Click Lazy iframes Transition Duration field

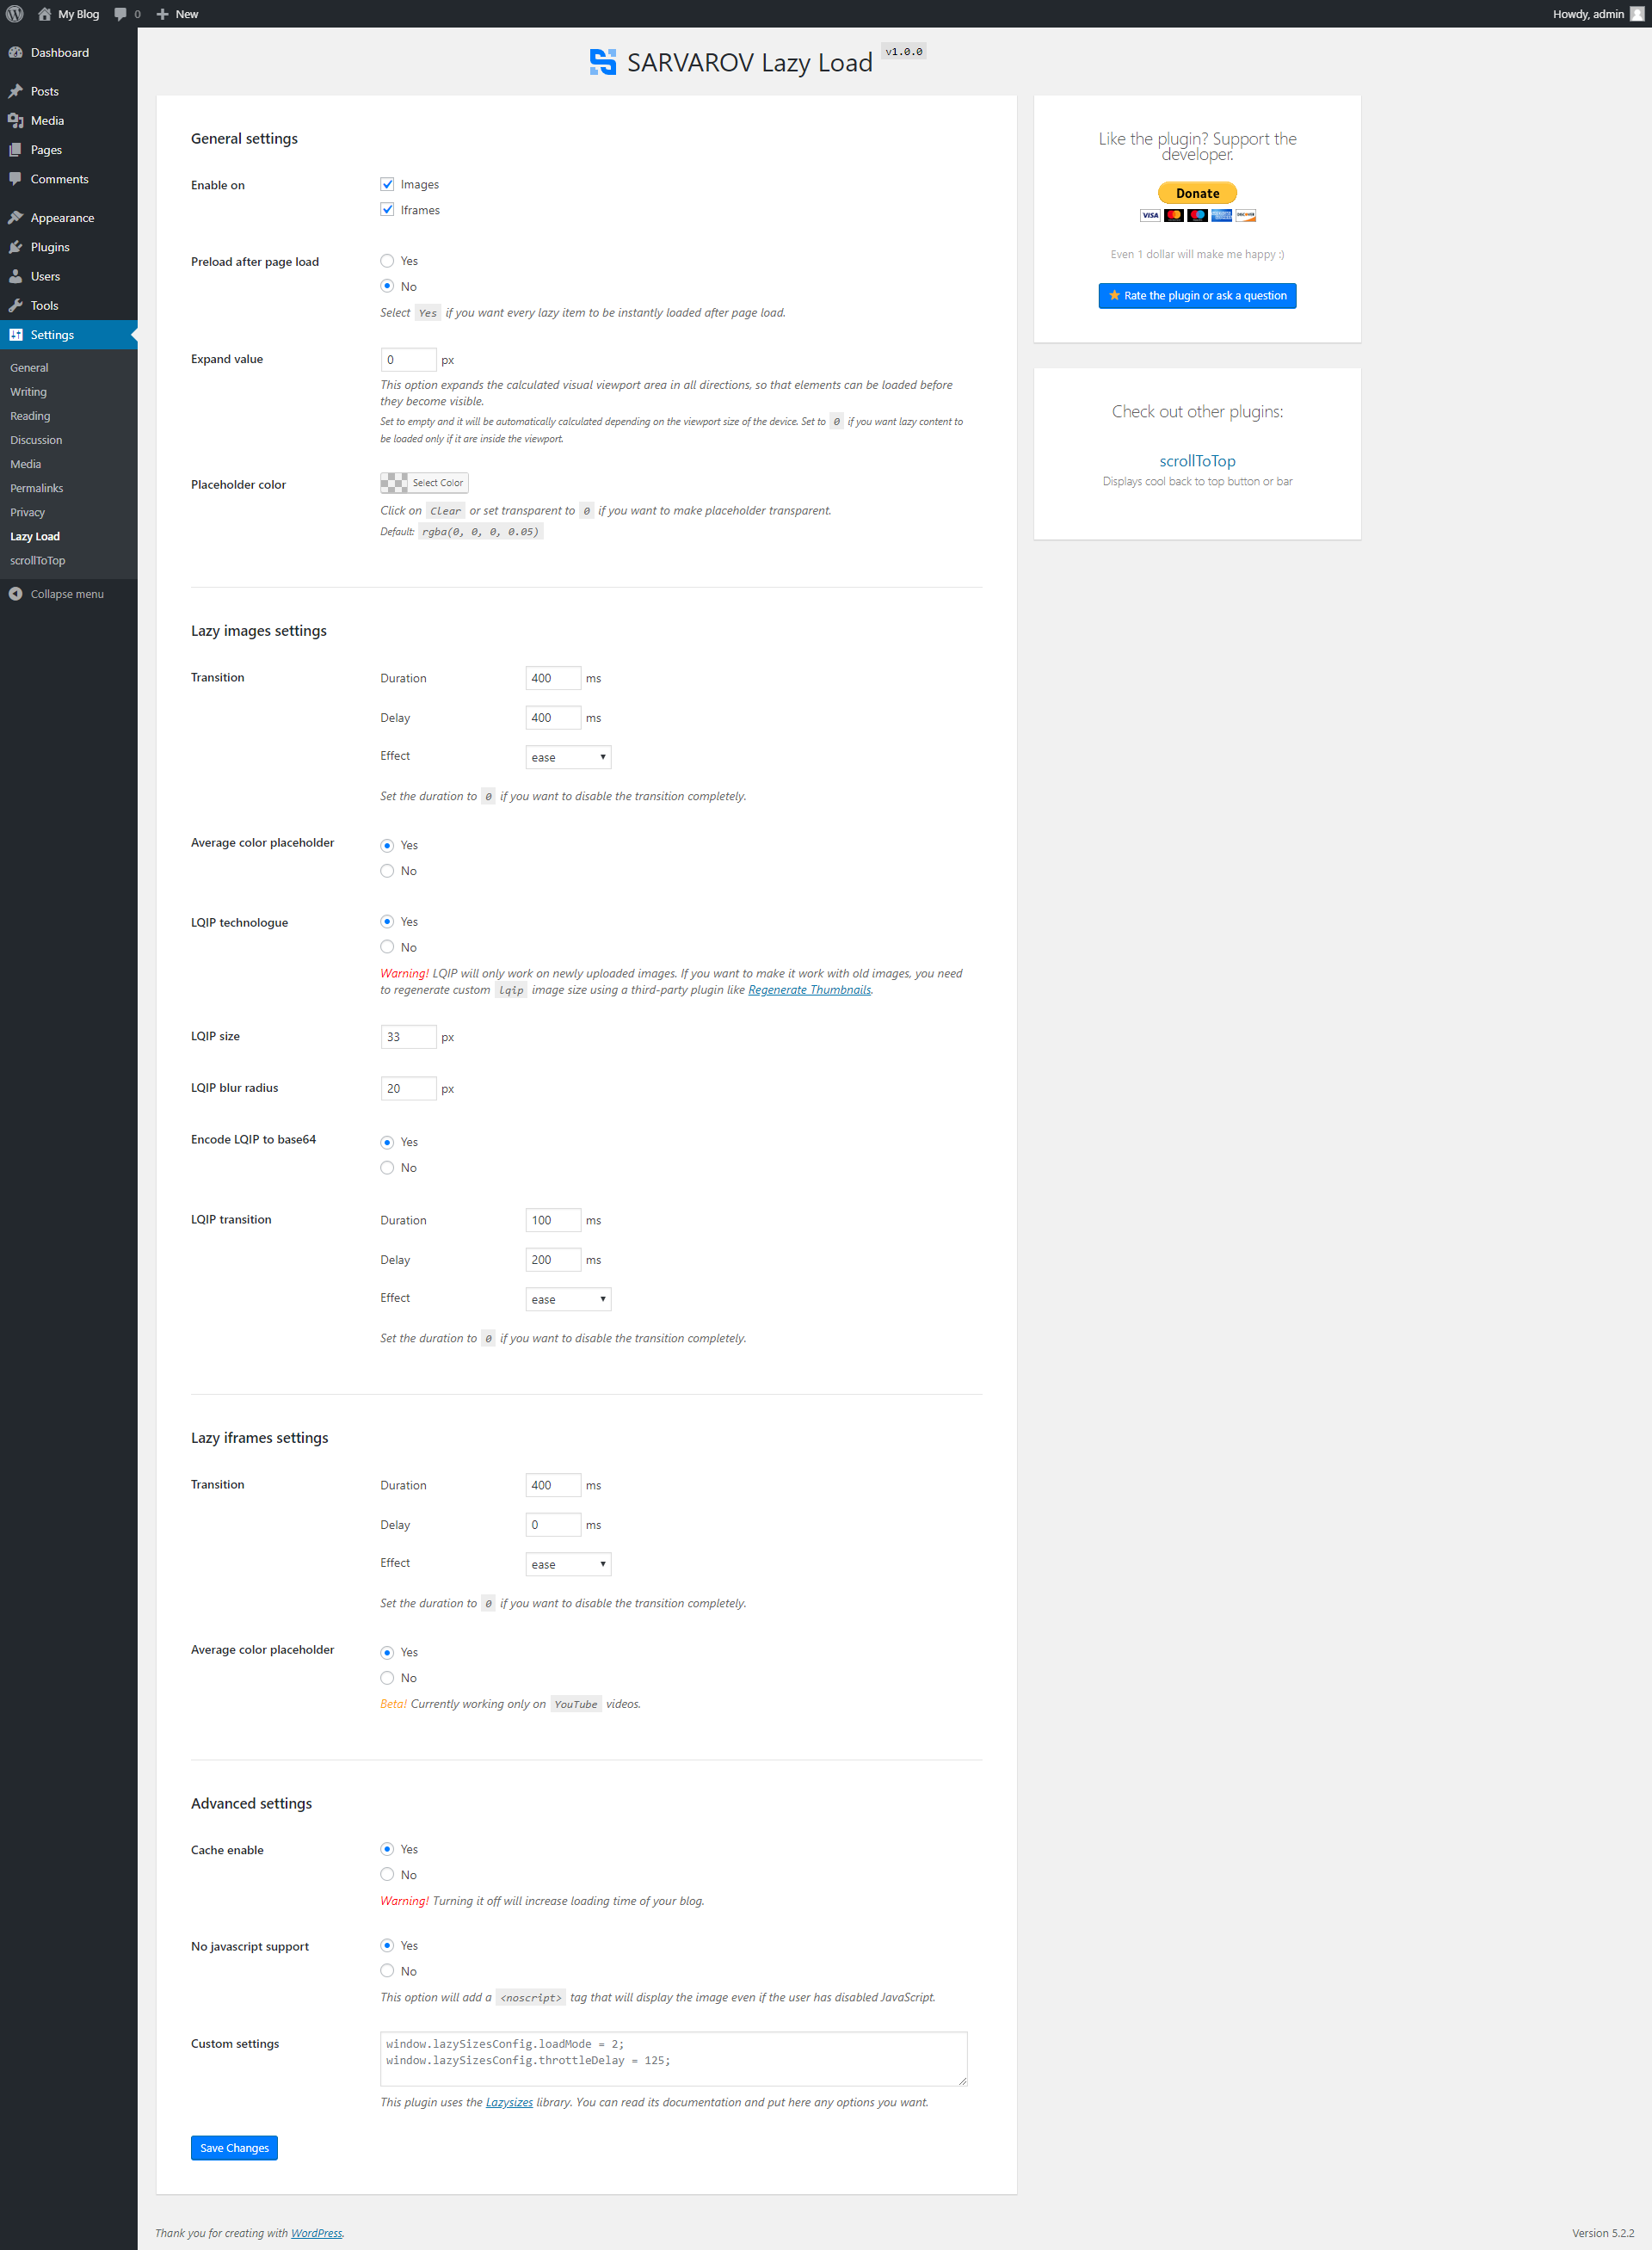[x=553, y=1485]
